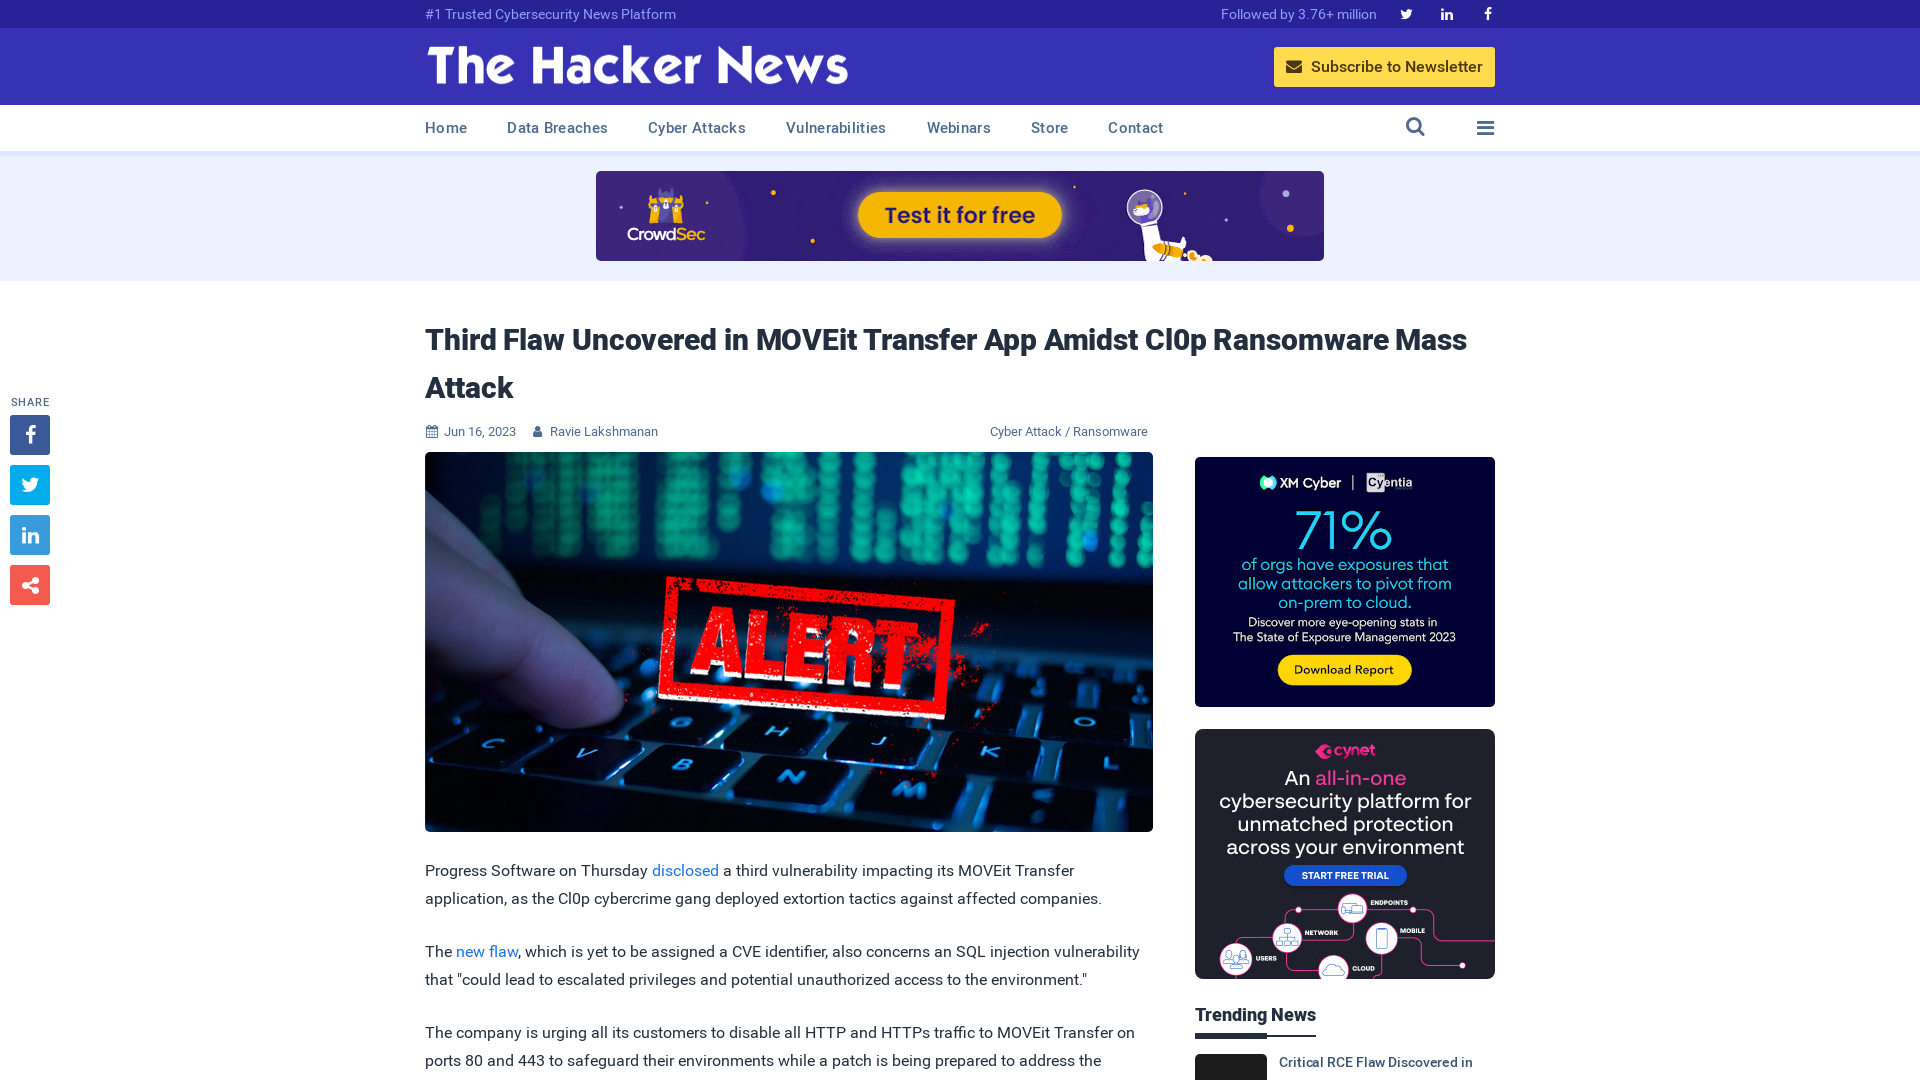
Task: Click the Download Report button in XM Cyber ad
Action: tap(1344, 670)
